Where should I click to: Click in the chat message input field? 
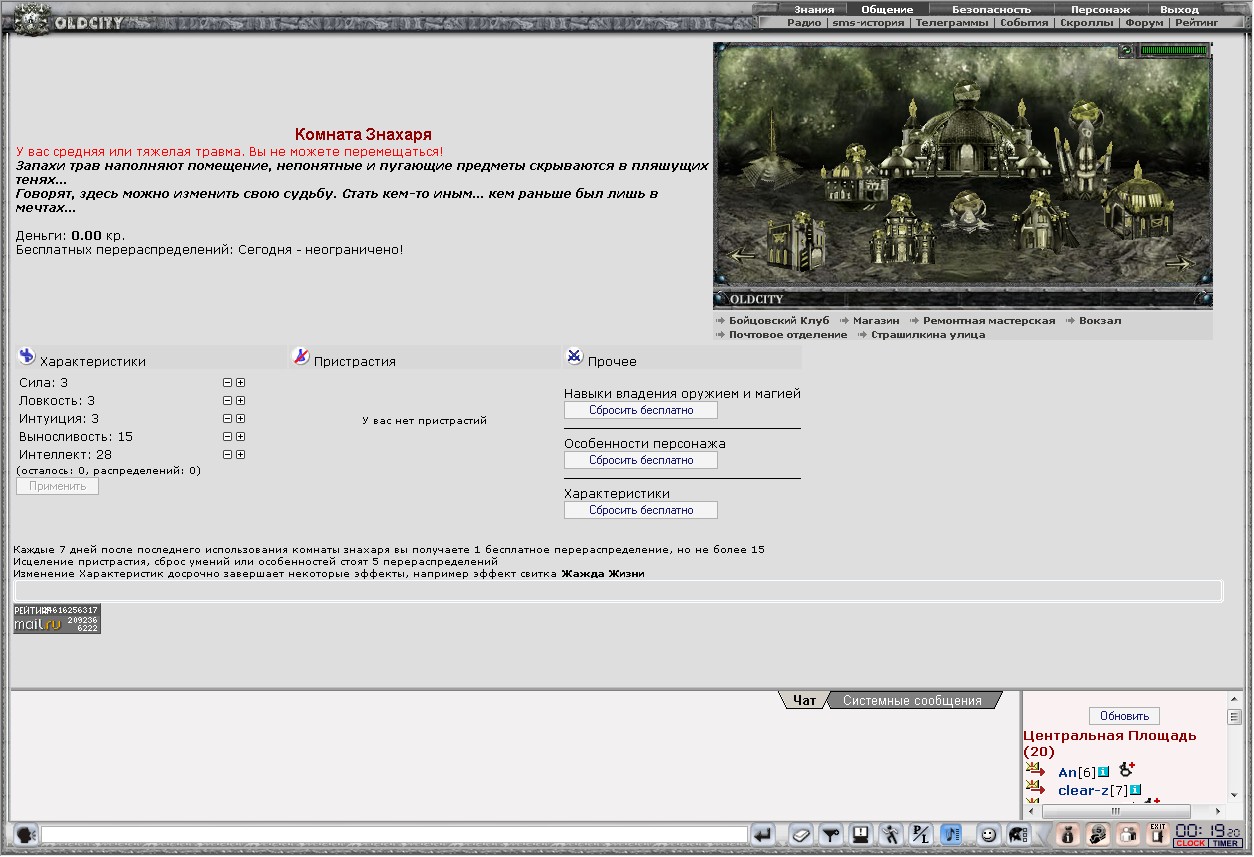tap(394, 834)
